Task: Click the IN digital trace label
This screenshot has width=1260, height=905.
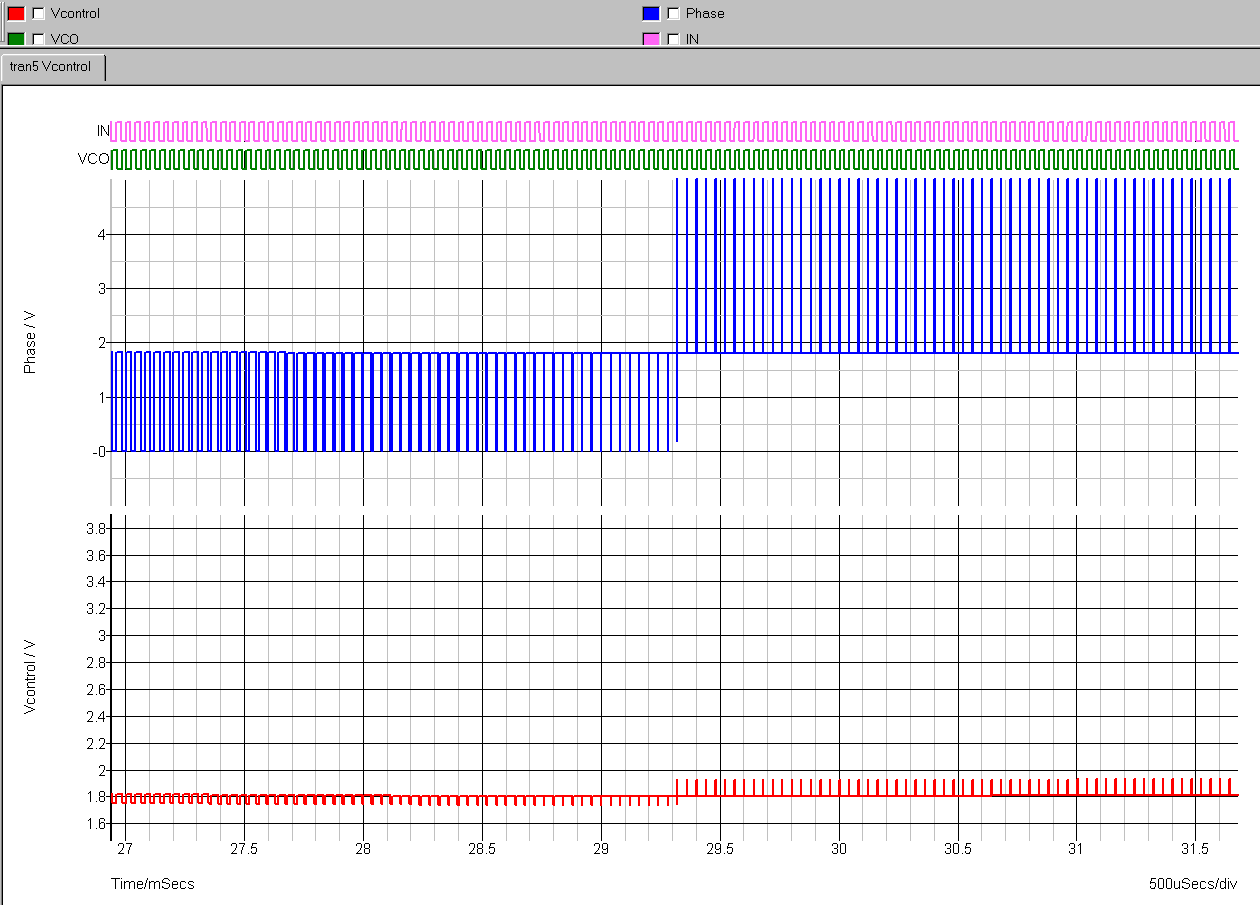Action: click(x=102, y=131)
